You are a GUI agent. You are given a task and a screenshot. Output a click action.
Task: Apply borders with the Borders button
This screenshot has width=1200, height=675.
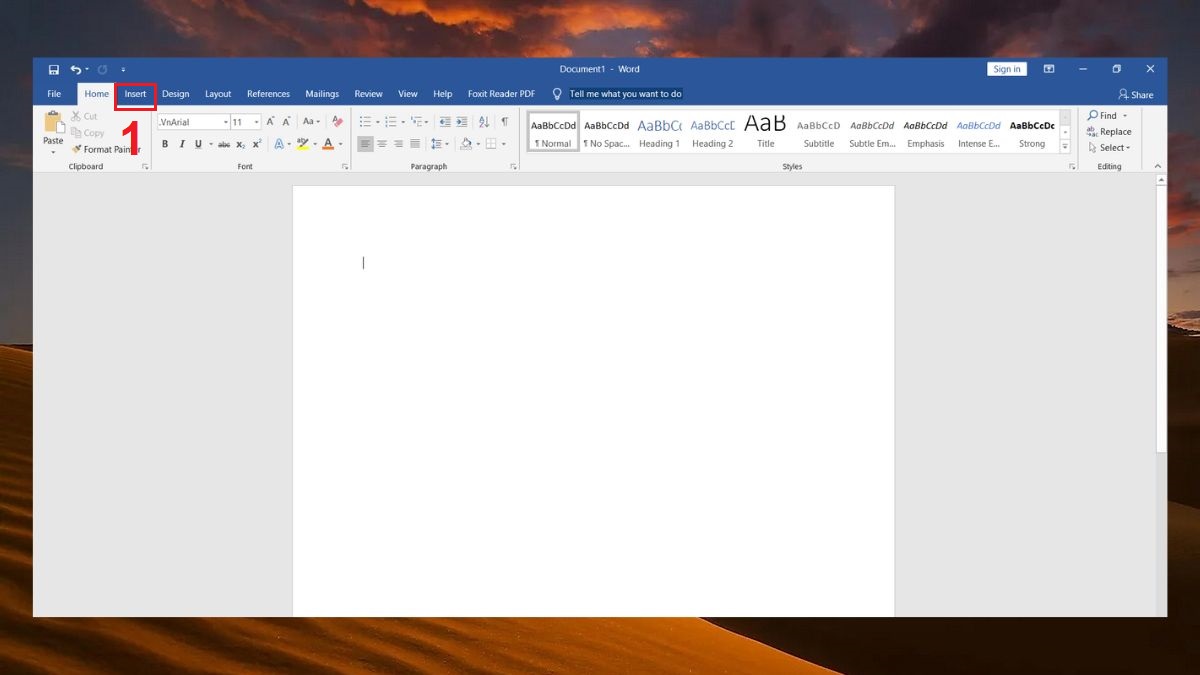click(x=491, y=144)
